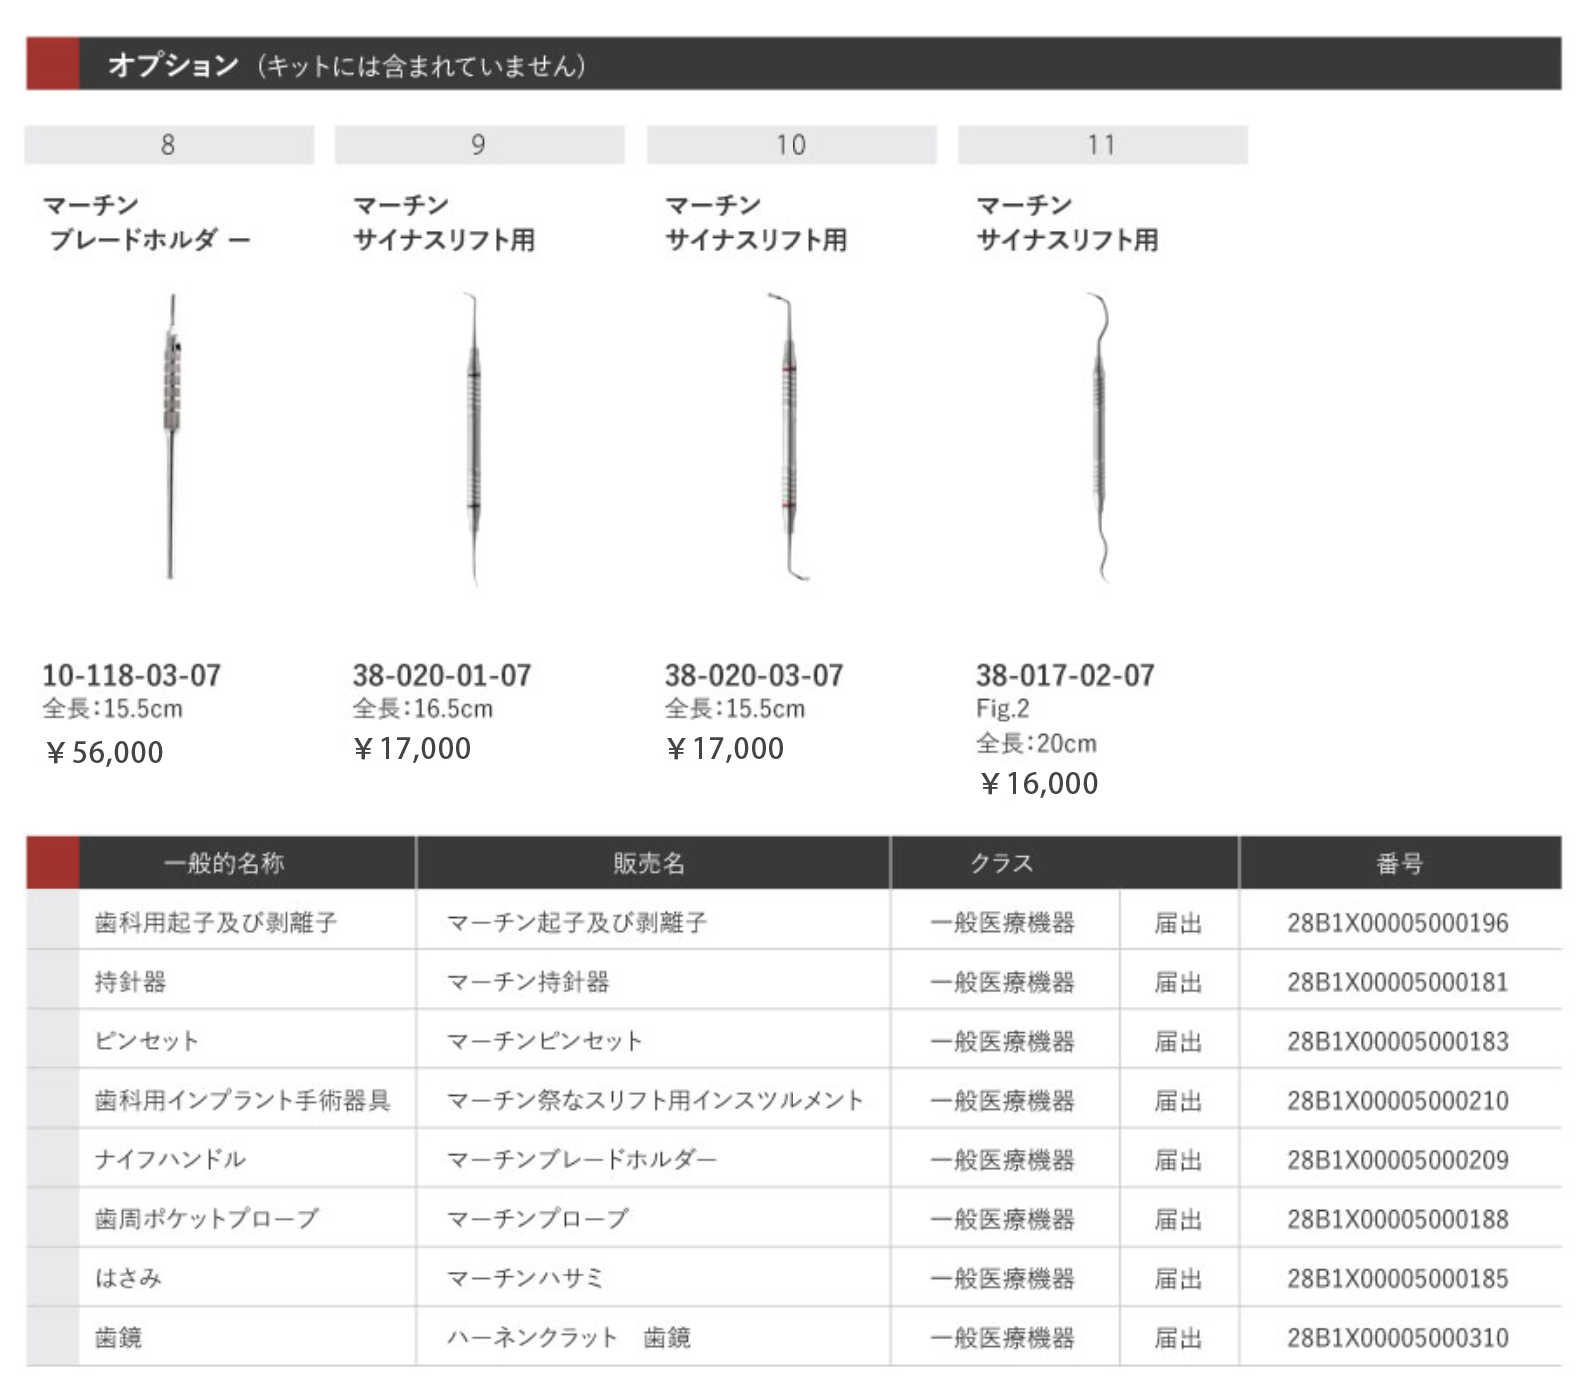Click the ハーネンクラット 歯鏡 cell
Image resolution: width=1582 pixels, height=1400 pixels.
(x=568, y=1337)
